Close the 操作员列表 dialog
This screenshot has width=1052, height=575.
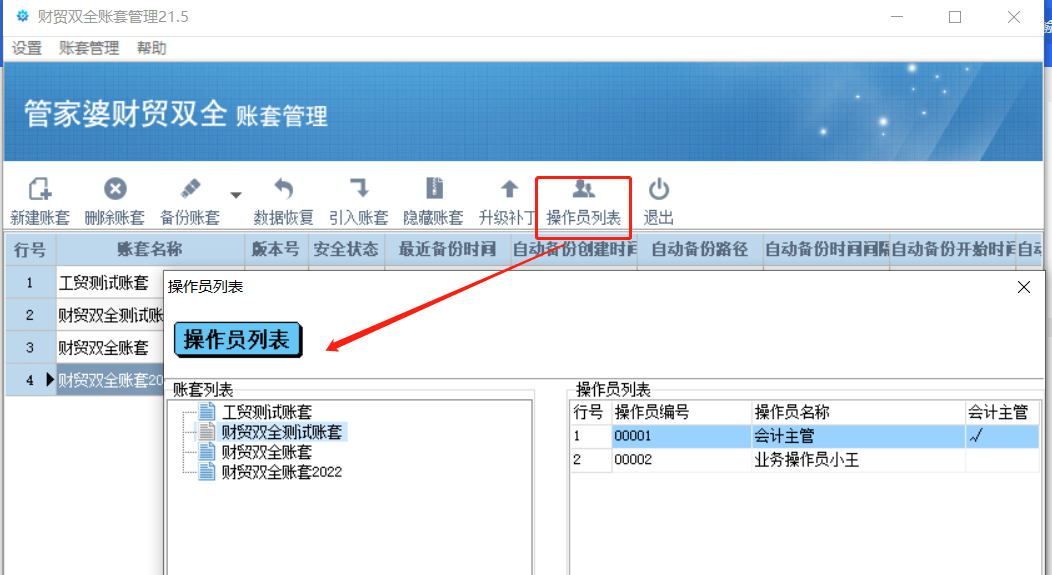1024,287
